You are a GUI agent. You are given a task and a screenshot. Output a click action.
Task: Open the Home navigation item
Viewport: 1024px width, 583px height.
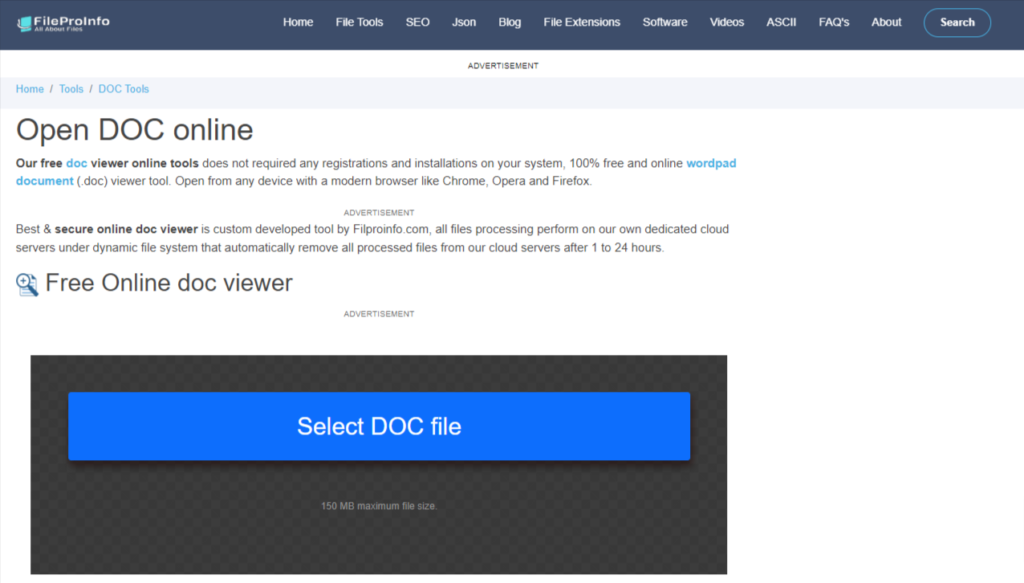click(297, 21)
